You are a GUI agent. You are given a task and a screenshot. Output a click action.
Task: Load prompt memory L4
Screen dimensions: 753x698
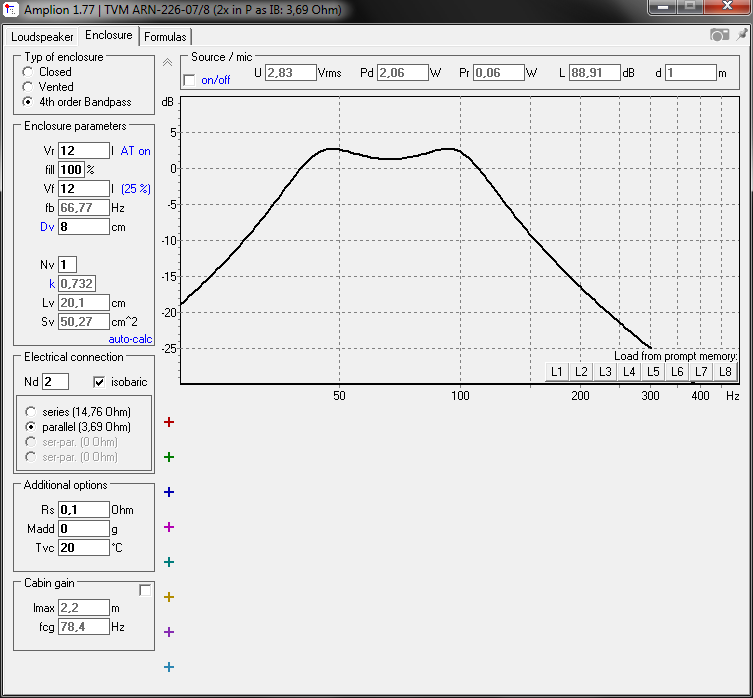[x=629, y=372]
